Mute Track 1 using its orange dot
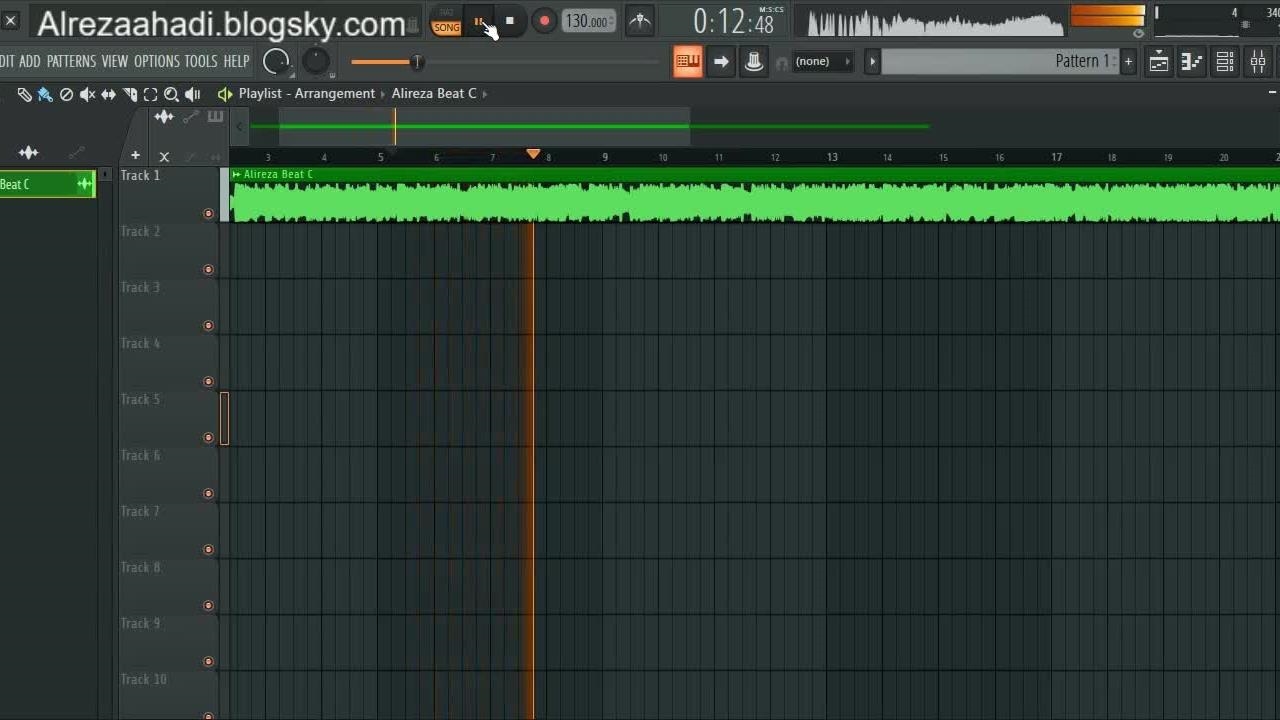Screen dimensions: 1280x720 tap(208, 214)
